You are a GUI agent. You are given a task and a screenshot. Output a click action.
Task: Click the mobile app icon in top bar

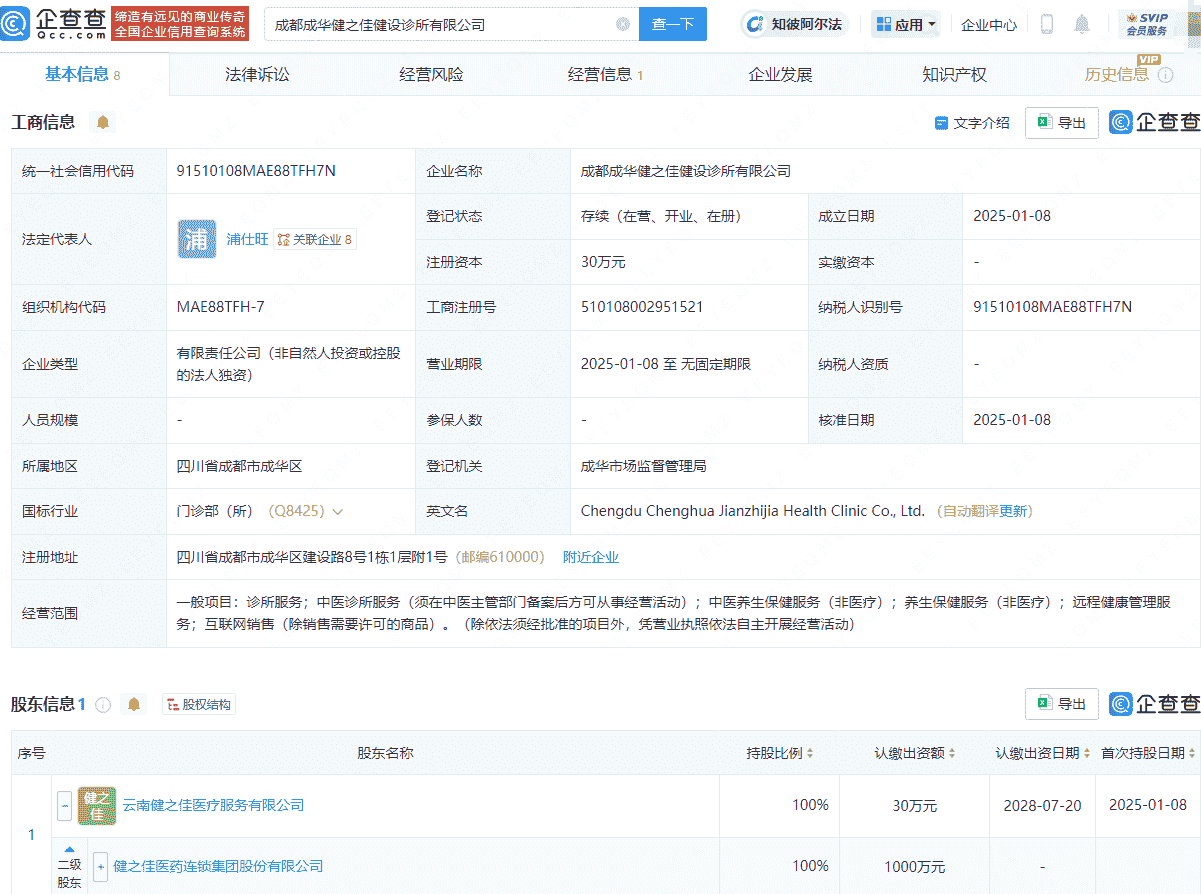coord(1046,23)
